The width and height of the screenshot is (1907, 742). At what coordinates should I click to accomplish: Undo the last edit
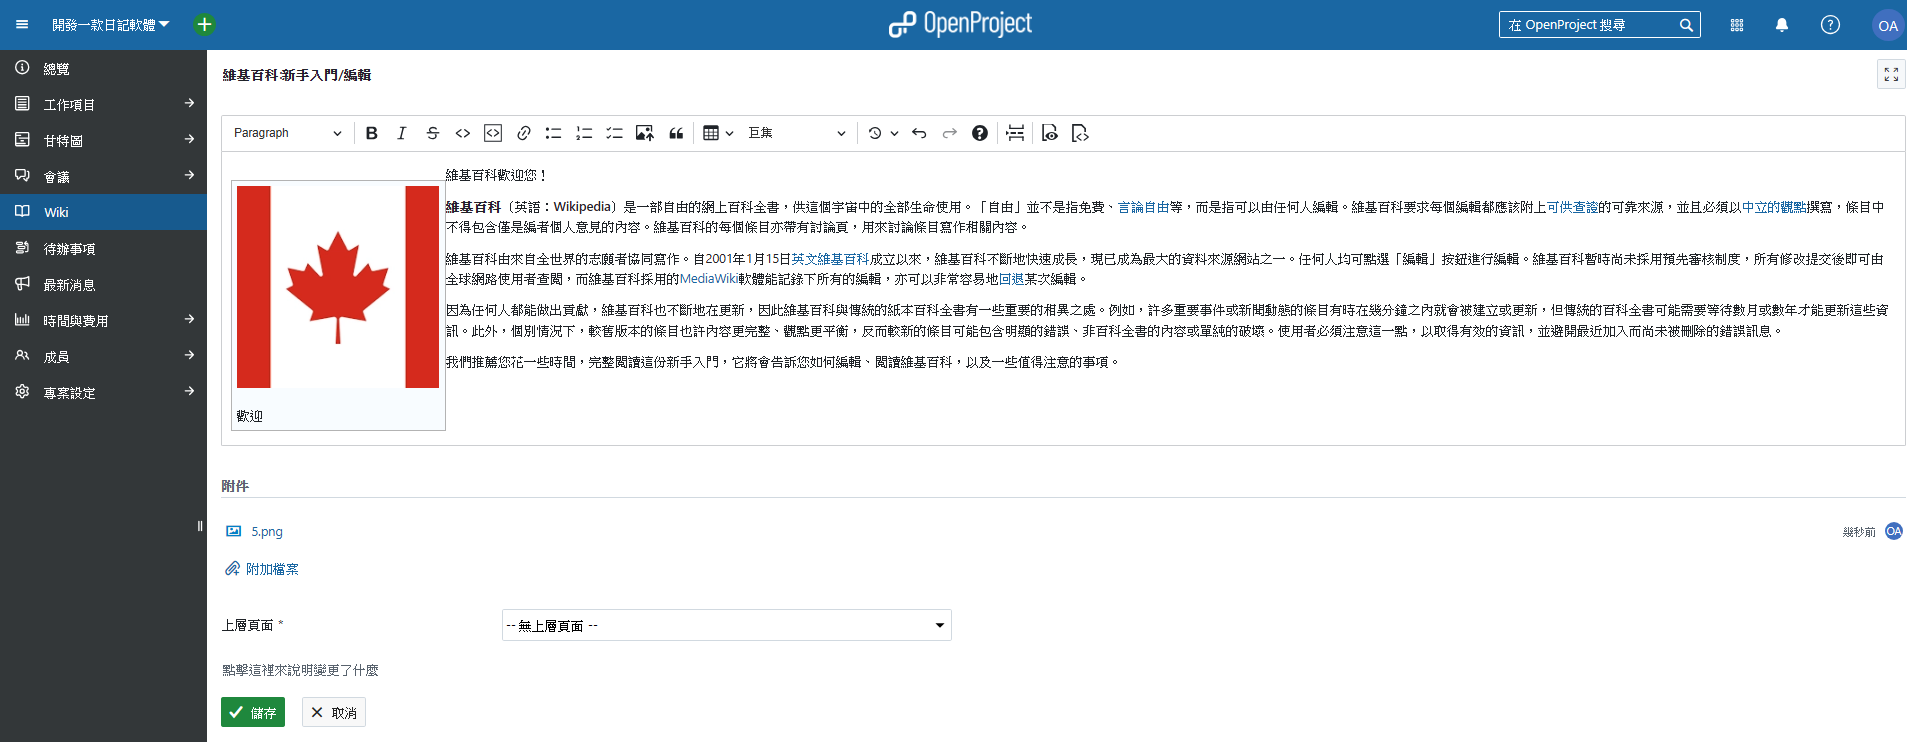click(x=919, y=133)
